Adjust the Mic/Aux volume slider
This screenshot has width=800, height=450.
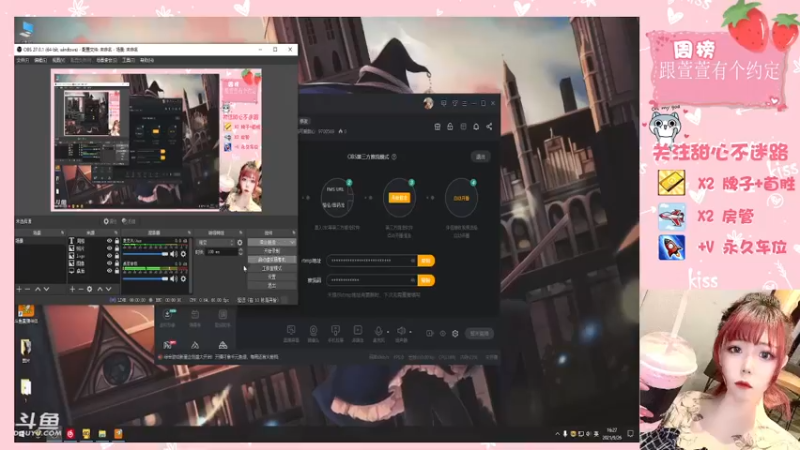point(145,254)
